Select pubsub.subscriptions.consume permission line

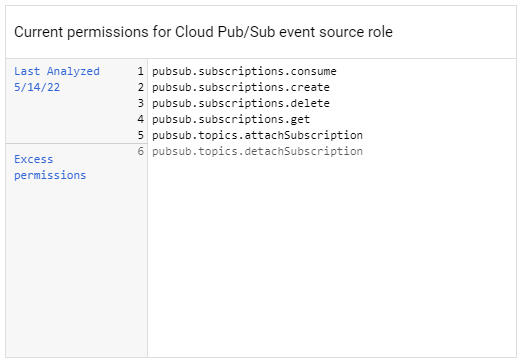point(244,71)
